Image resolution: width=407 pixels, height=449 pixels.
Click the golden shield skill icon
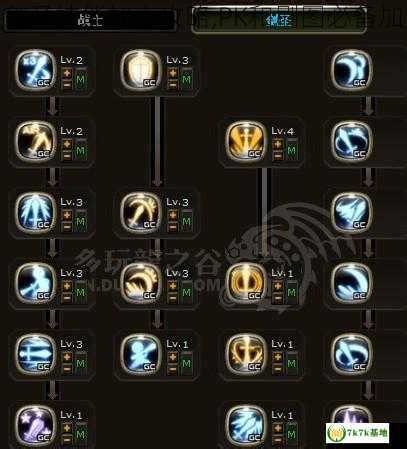point(141,71)
